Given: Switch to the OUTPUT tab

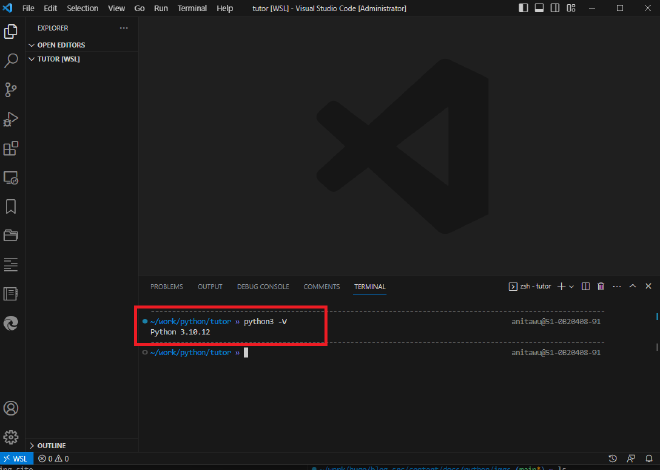Looking at the screenshot, I should pos(210,287).
